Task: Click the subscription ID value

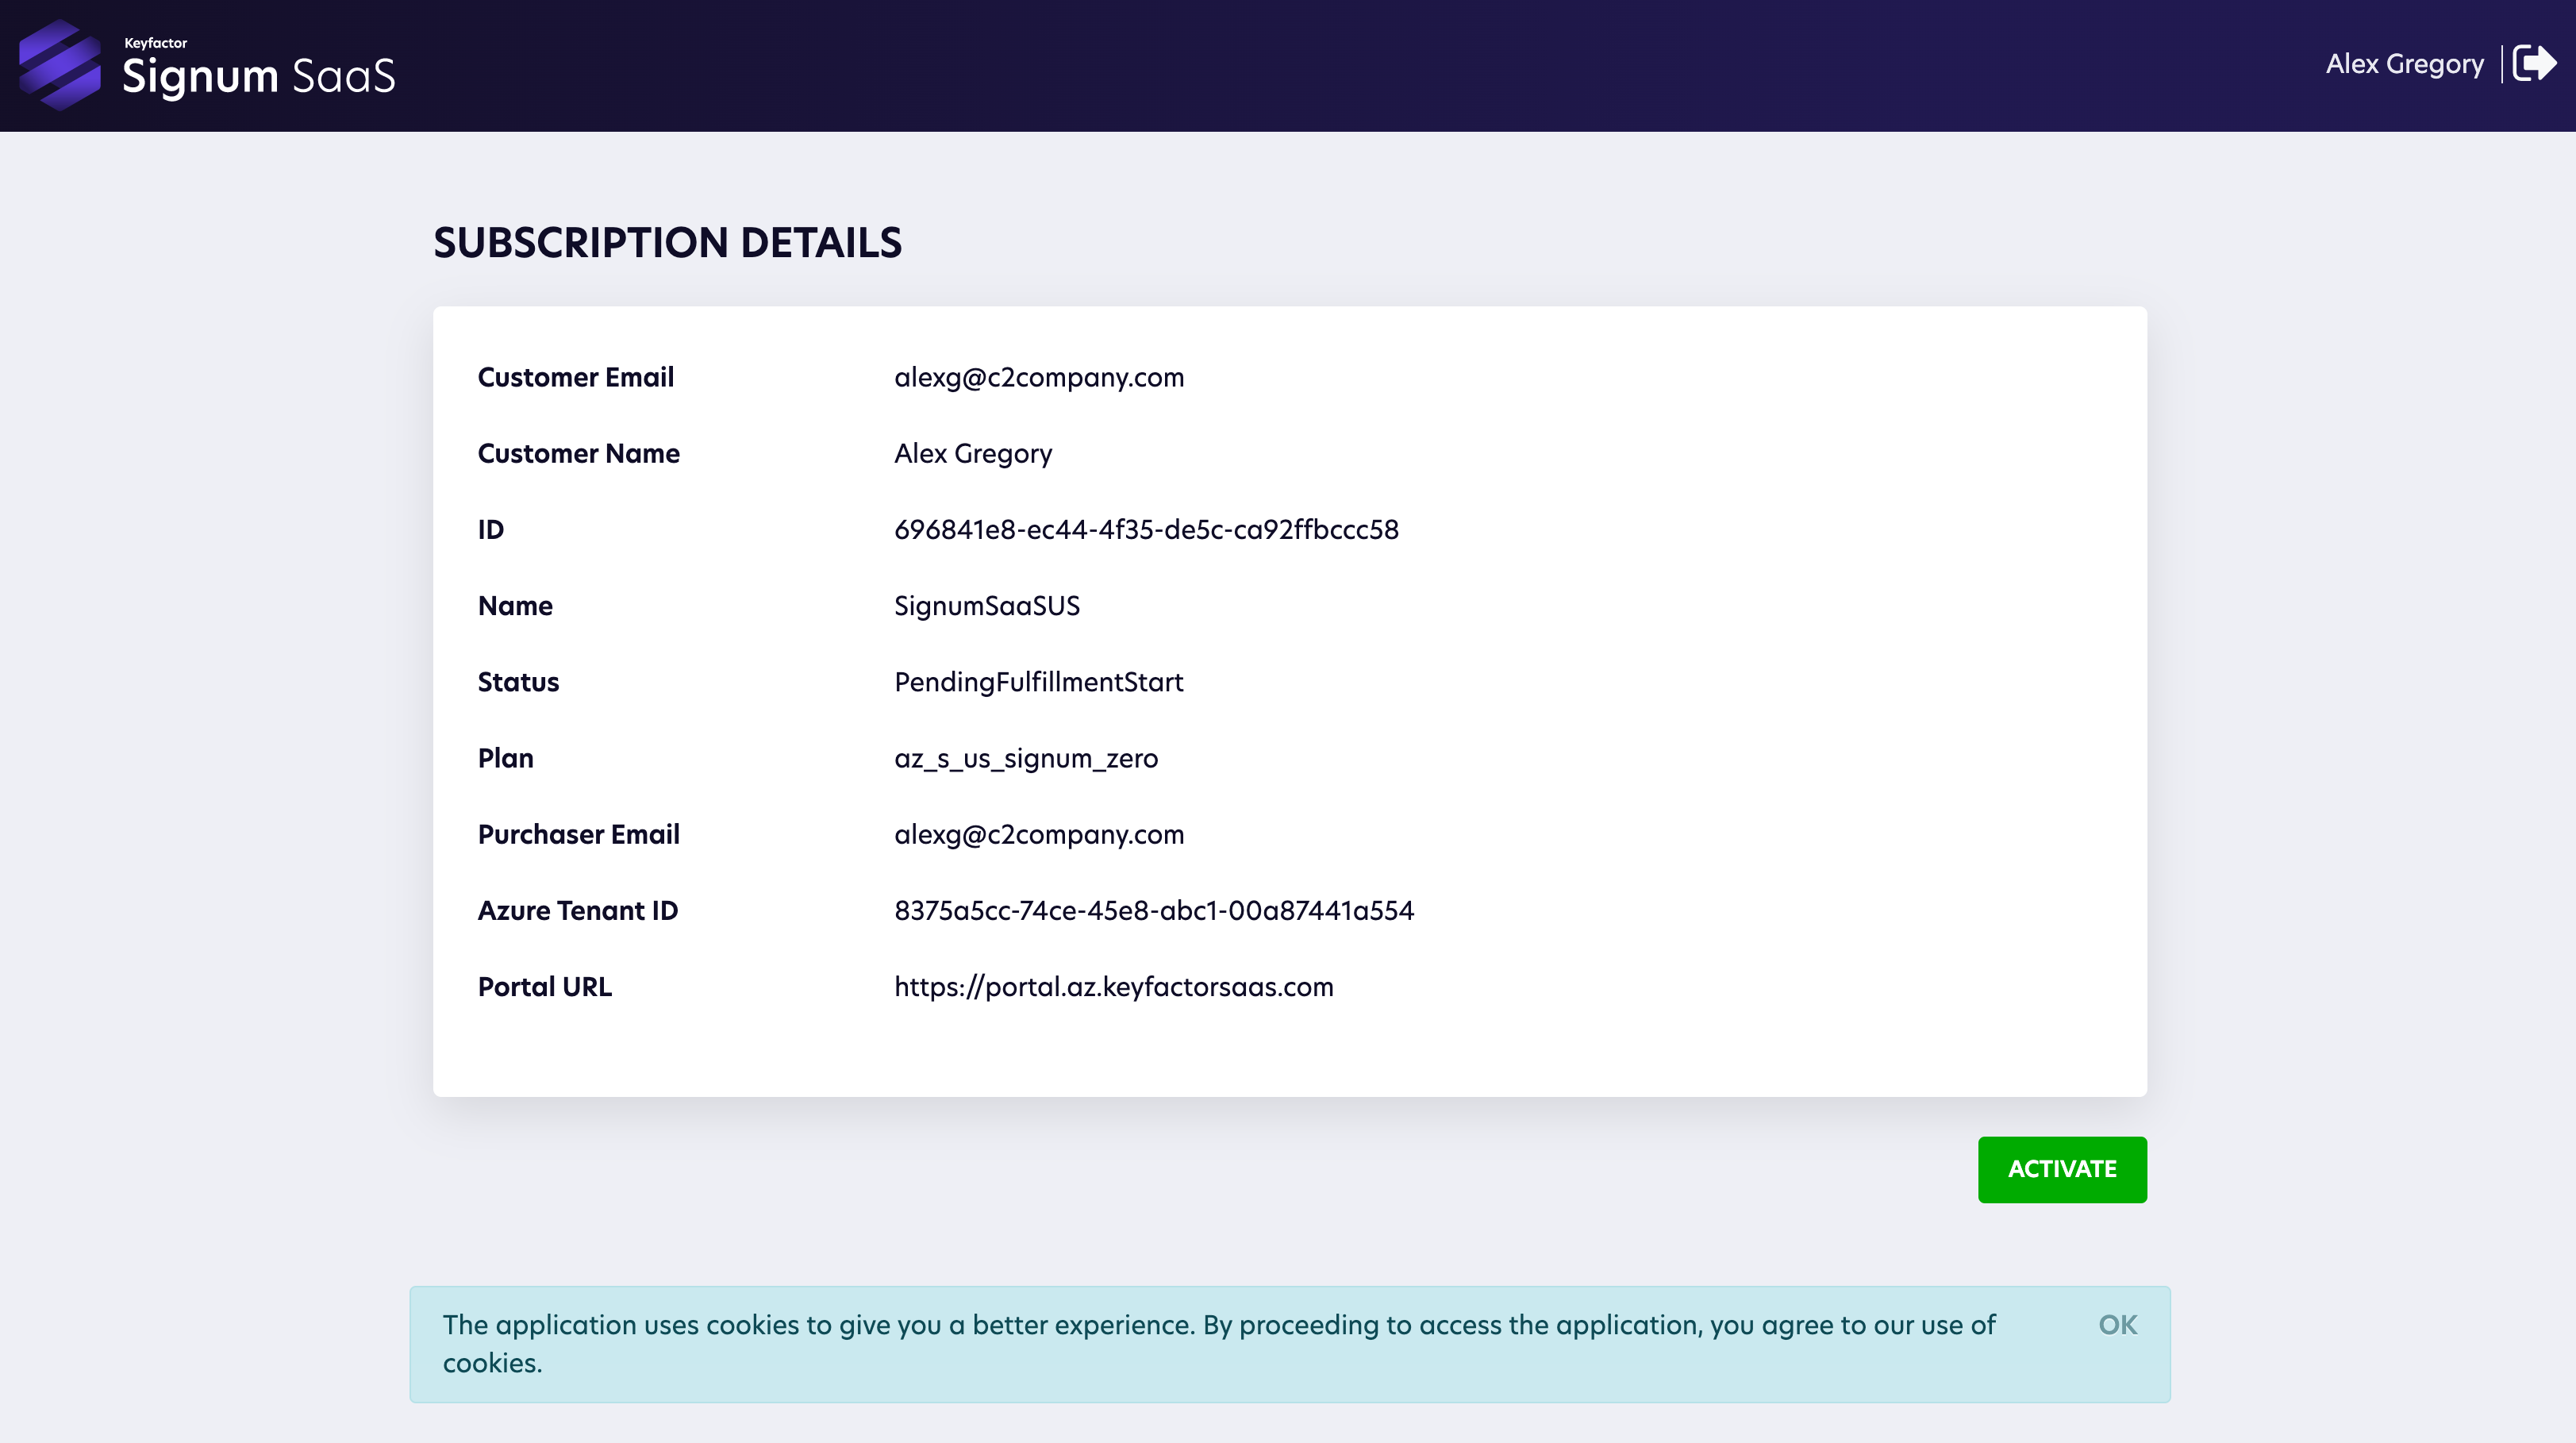Action: point(1146,529)
